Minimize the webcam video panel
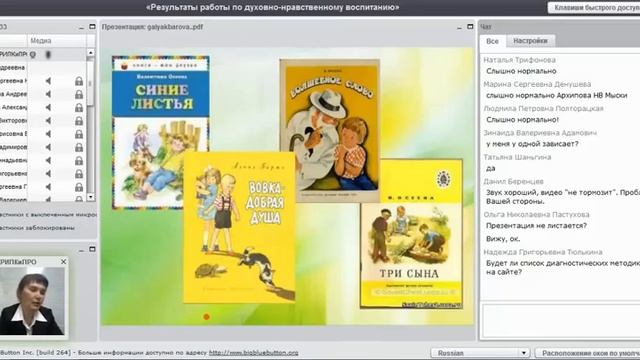Image resolution: width=640 pixels, height=360 pixels. point(82,249)
